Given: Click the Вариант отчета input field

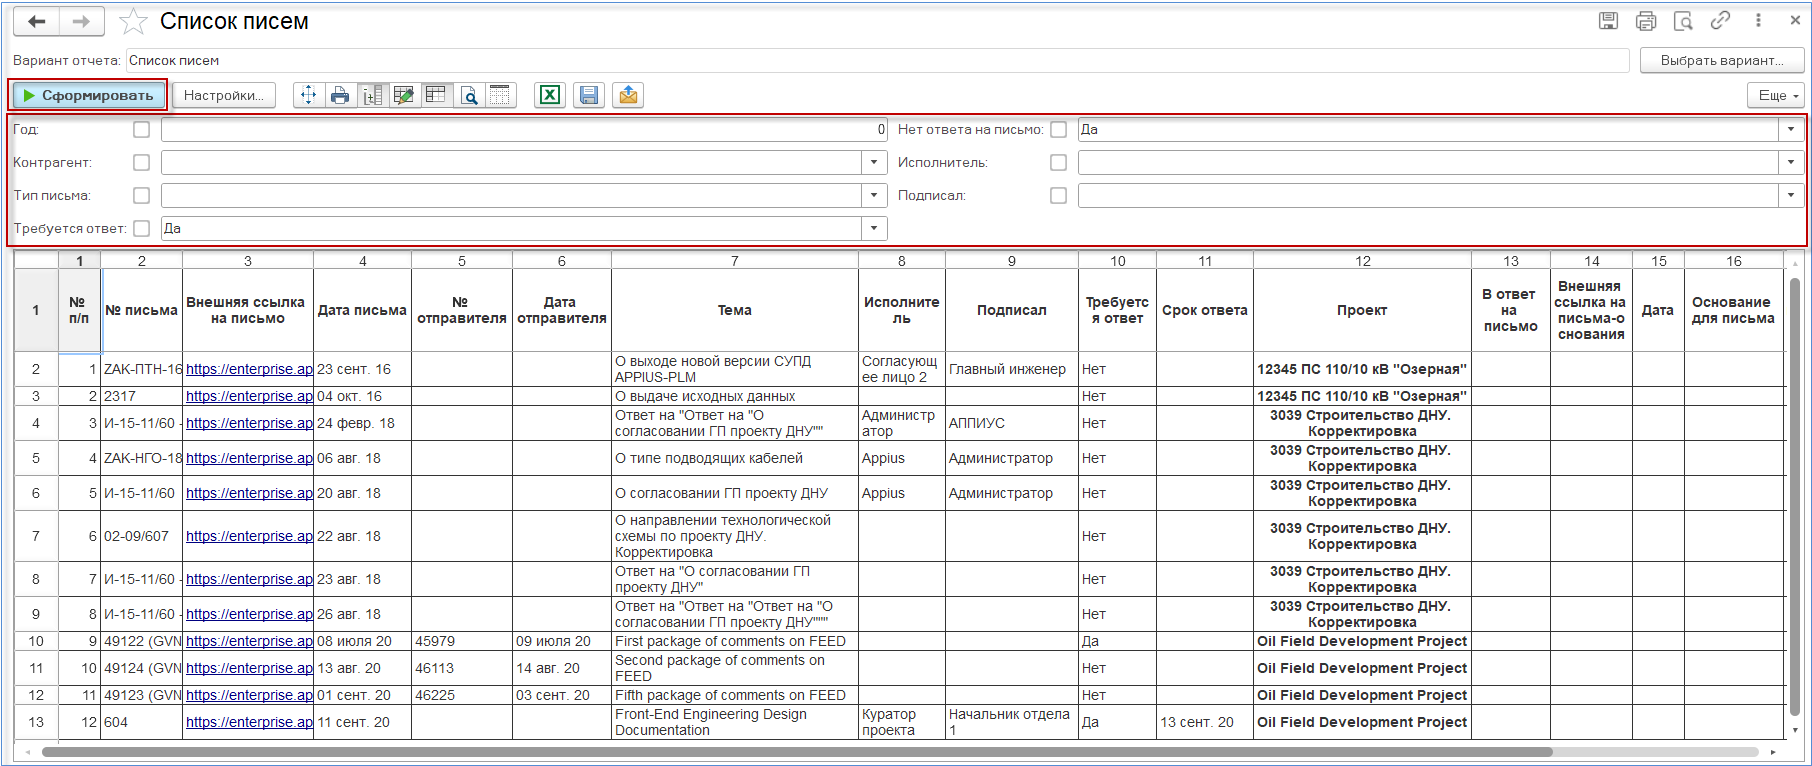Looking at the screenshot, I should (x=877, y=60).
